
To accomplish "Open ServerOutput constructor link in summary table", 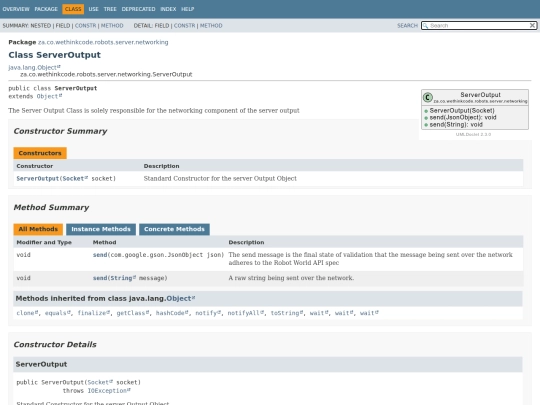I will click(x=38, y=178).
